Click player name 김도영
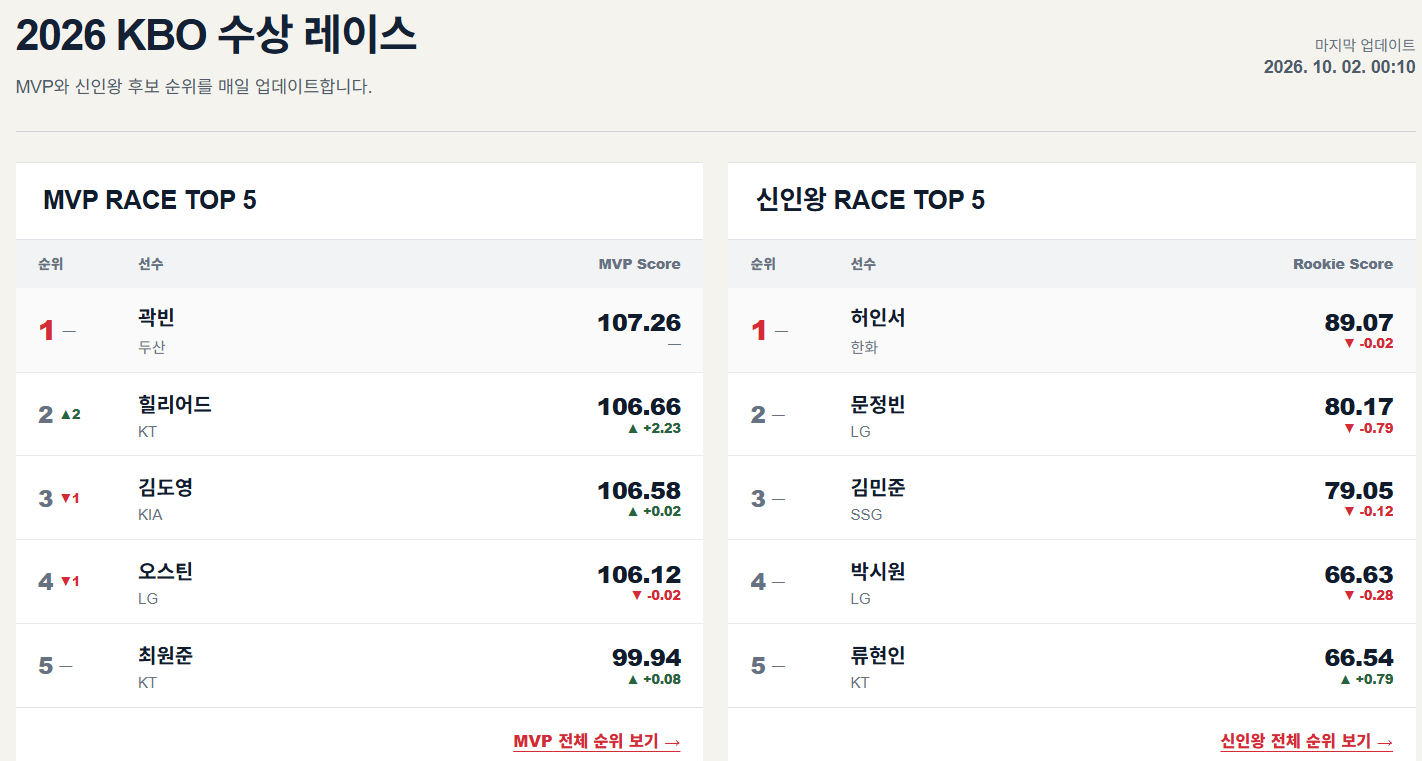Screen dimensions: 1422x761 (x=165, y=488)
